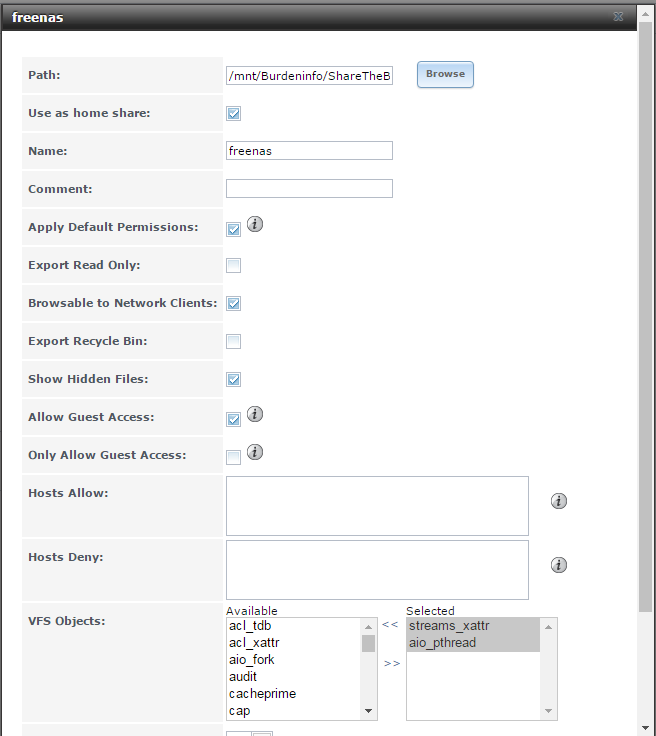
Task: Select cap in Available list
Action: 294,711
